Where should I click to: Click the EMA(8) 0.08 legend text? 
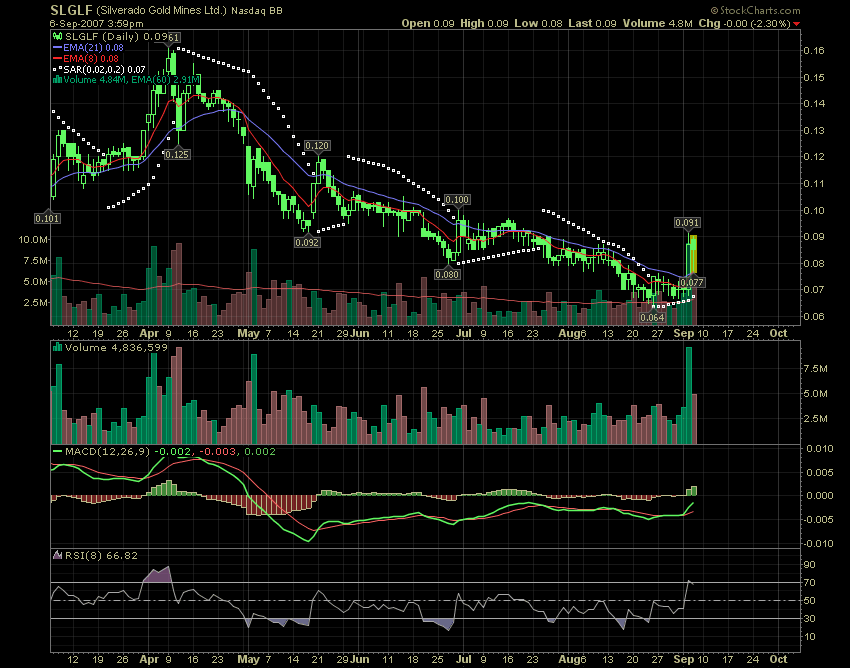coord(91,59)
